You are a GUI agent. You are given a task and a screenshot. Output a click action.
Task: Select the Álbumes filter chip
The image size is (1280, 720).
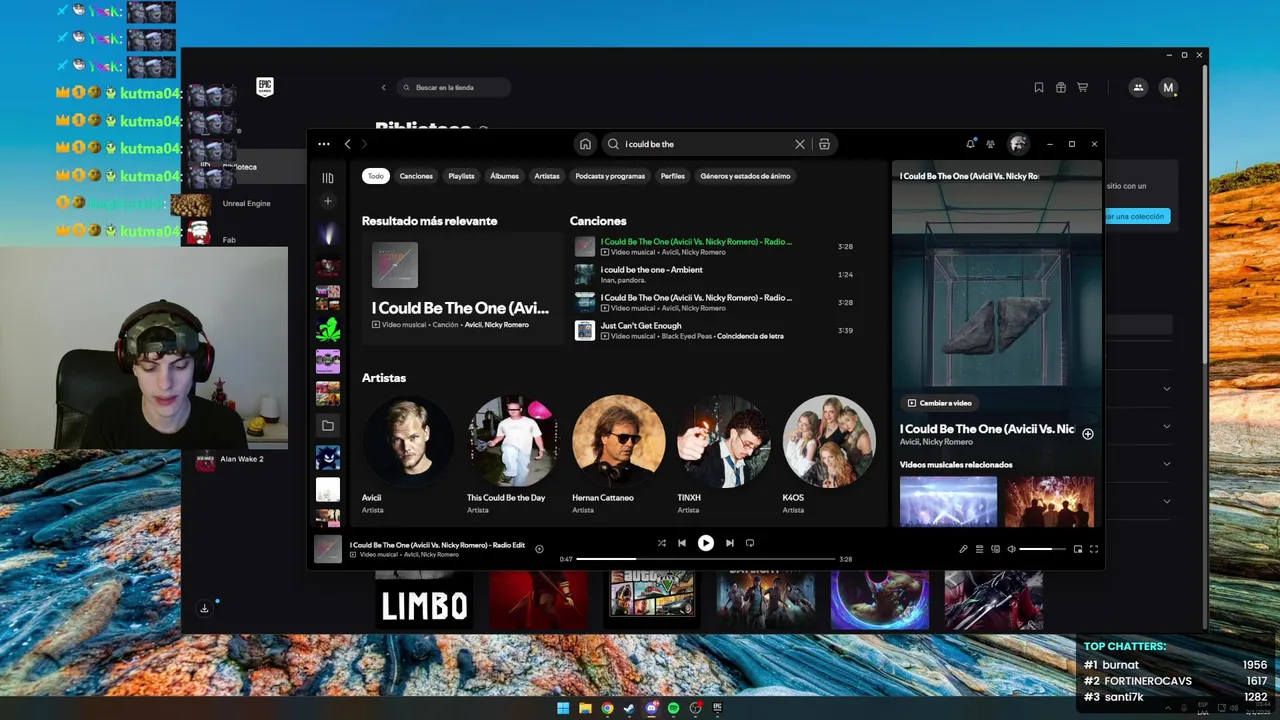(504, 176)
